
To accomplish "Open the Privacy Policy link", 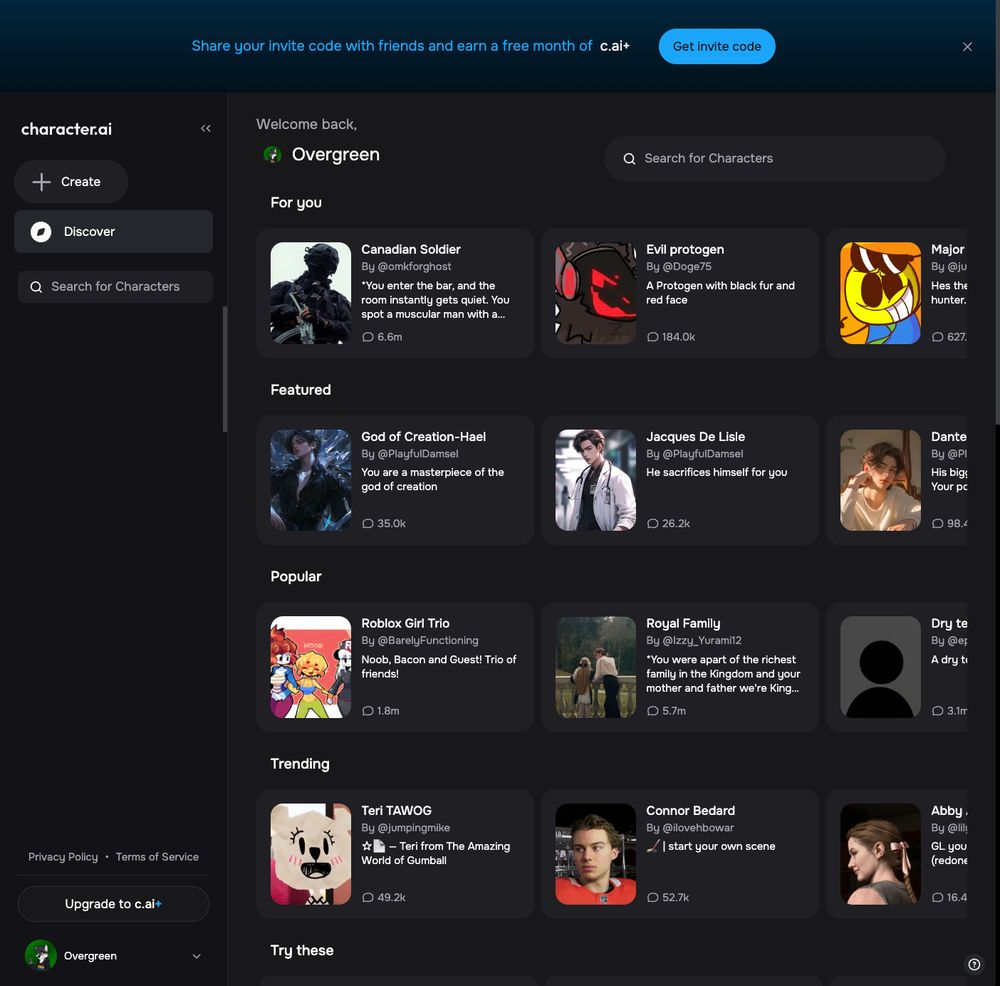I will click(63, 856).
